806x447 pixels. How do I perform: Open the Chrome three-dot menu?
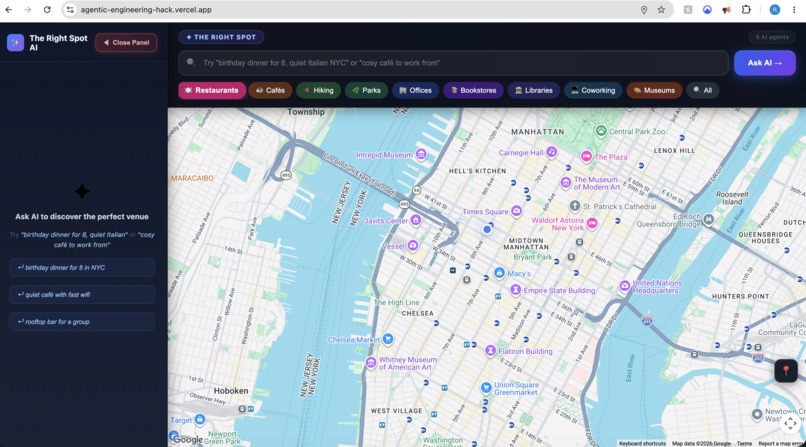794,10
